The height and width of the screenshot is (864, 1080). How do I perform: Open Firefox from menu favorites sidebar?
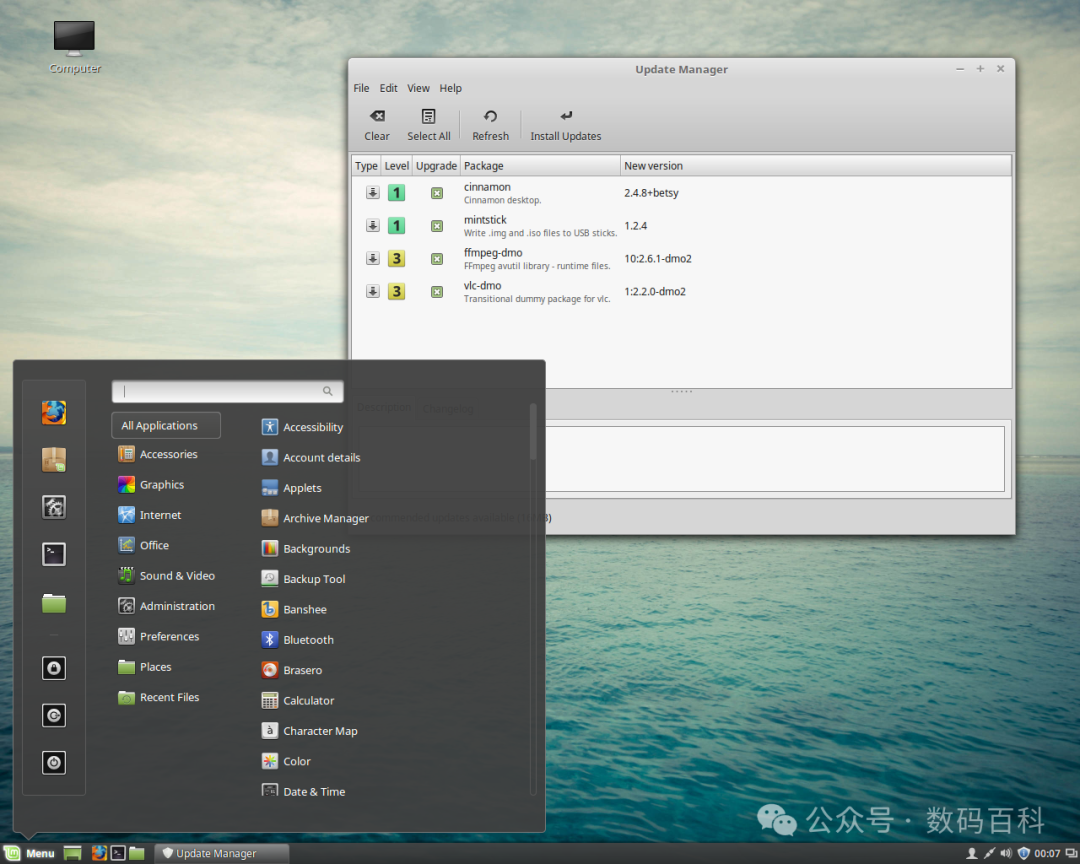tap(54, 412)
